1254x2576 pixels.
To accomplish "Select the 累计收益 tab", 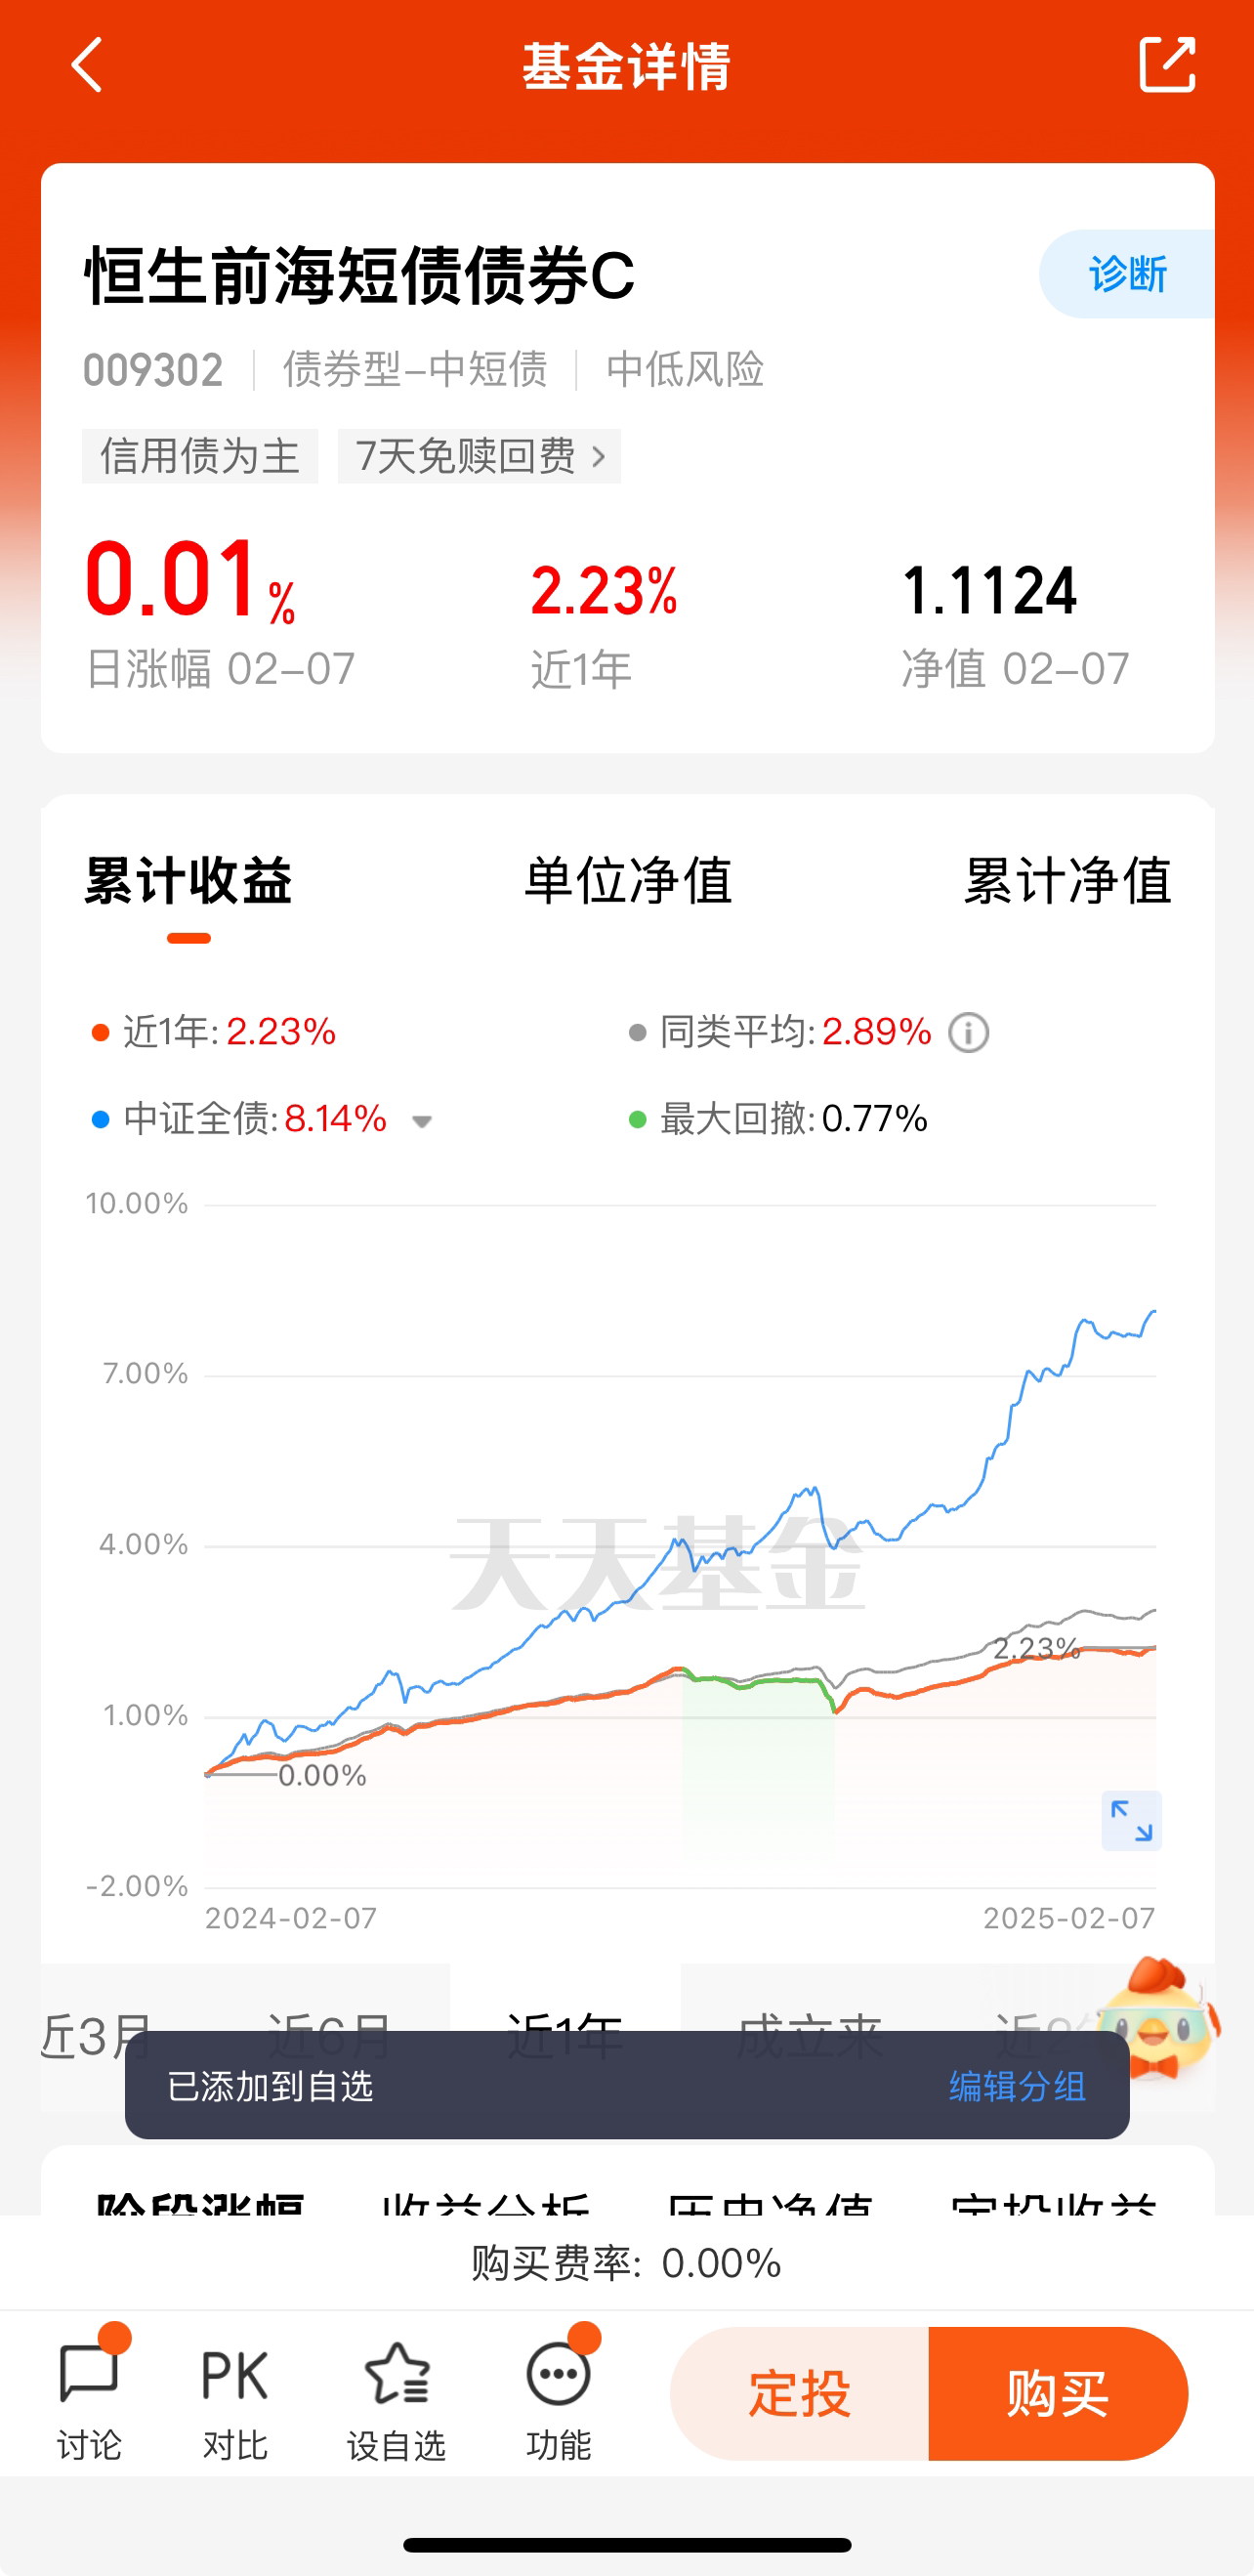I will (x=188, y=880).
